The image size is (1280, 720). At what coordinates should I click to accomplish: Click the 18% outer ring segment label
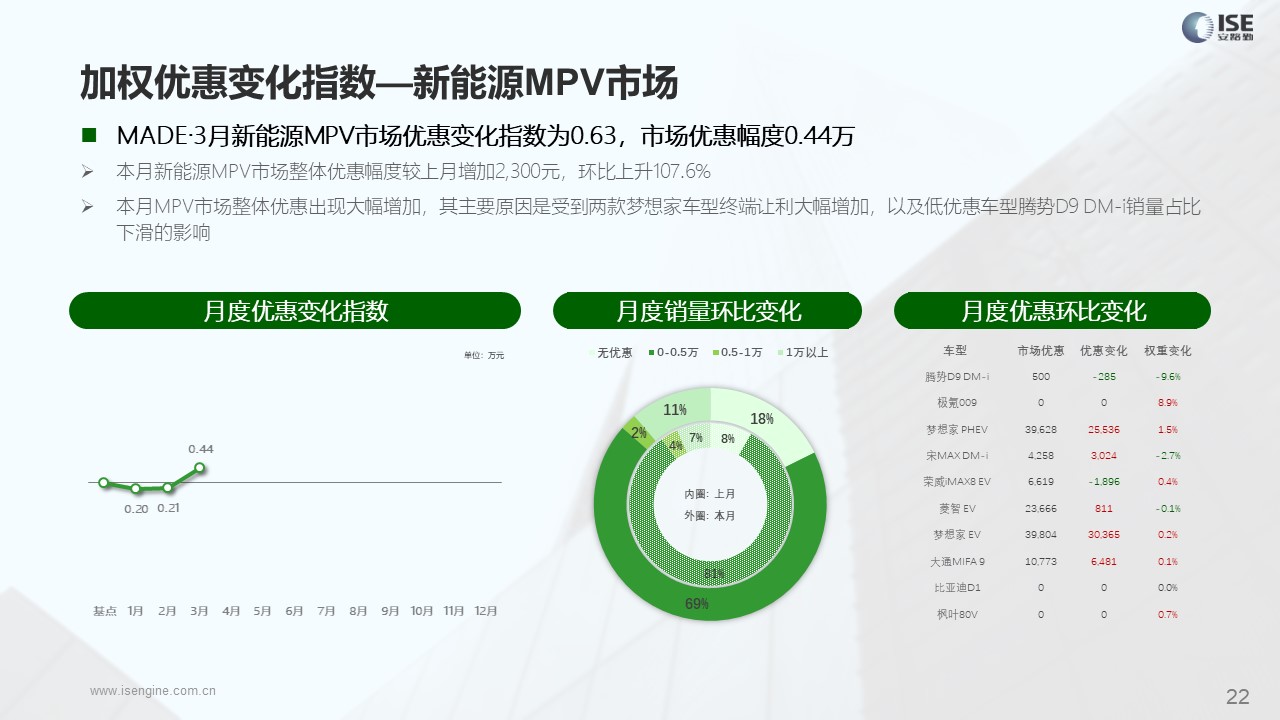click(762, 419)
